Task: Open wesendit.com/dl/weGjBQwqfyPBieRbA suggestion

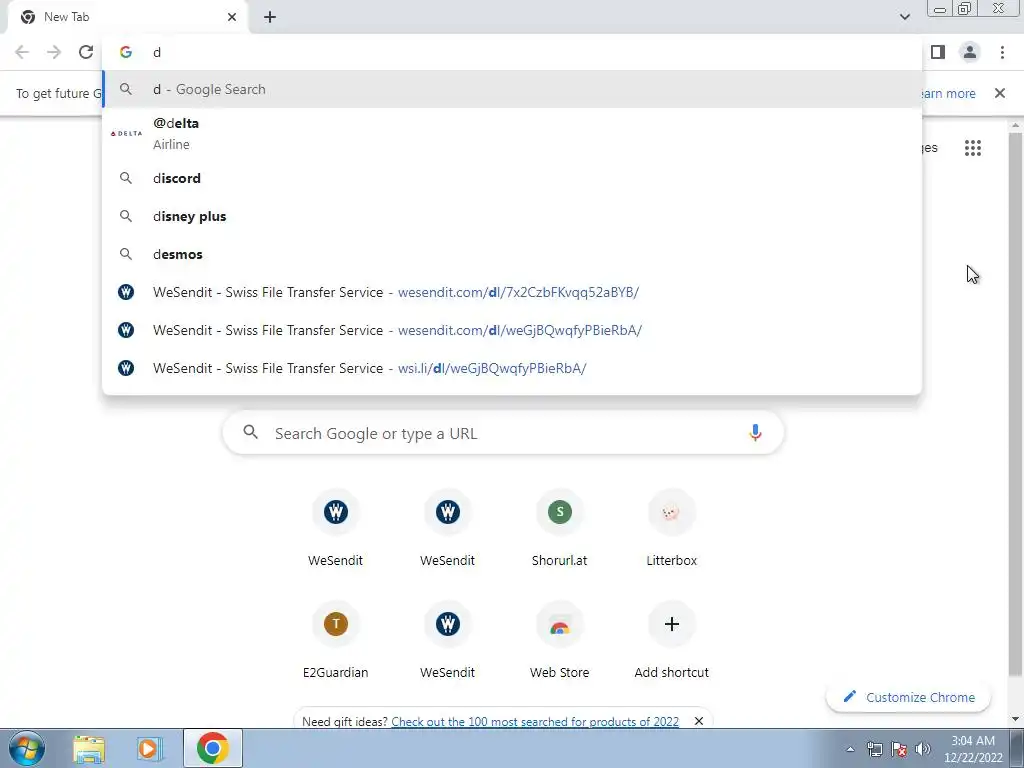Action: [x=512, y=330]
